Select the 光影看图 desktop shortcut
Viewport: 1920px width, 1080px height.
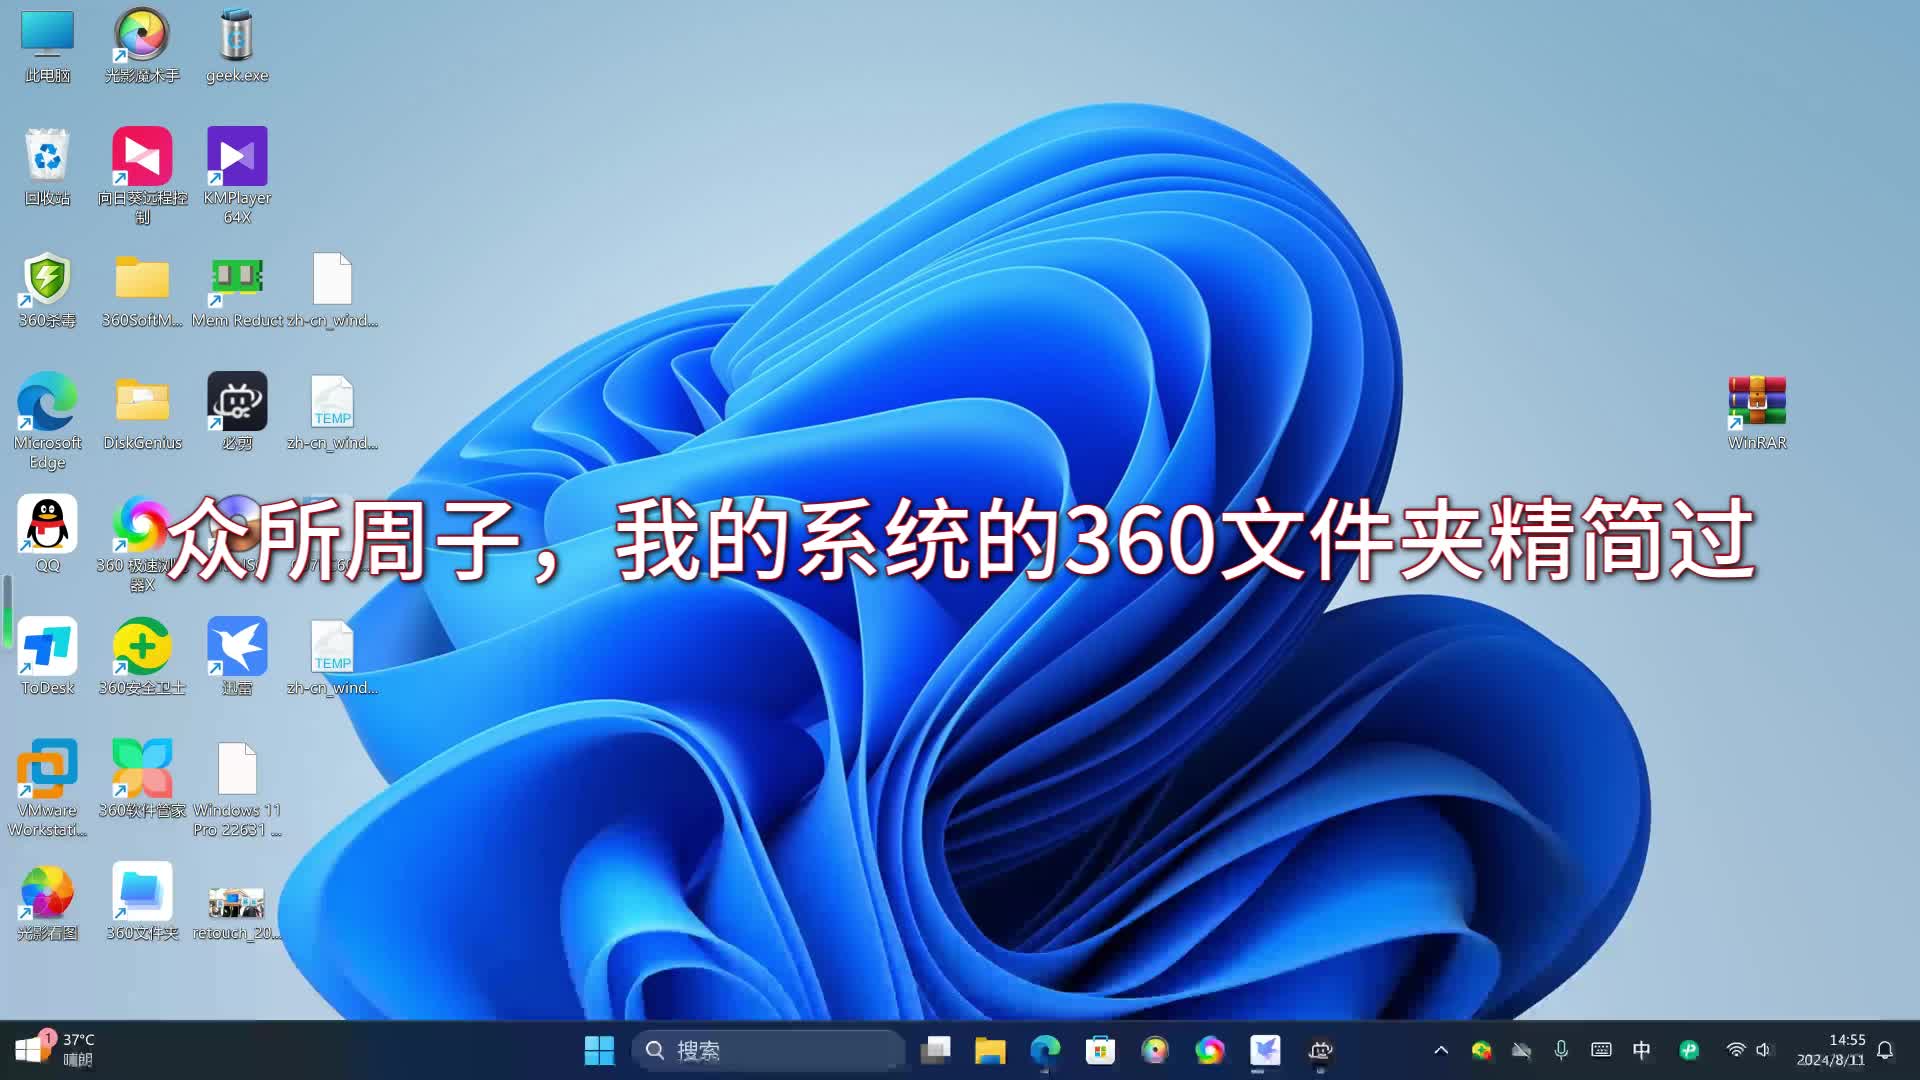[47, 903]
